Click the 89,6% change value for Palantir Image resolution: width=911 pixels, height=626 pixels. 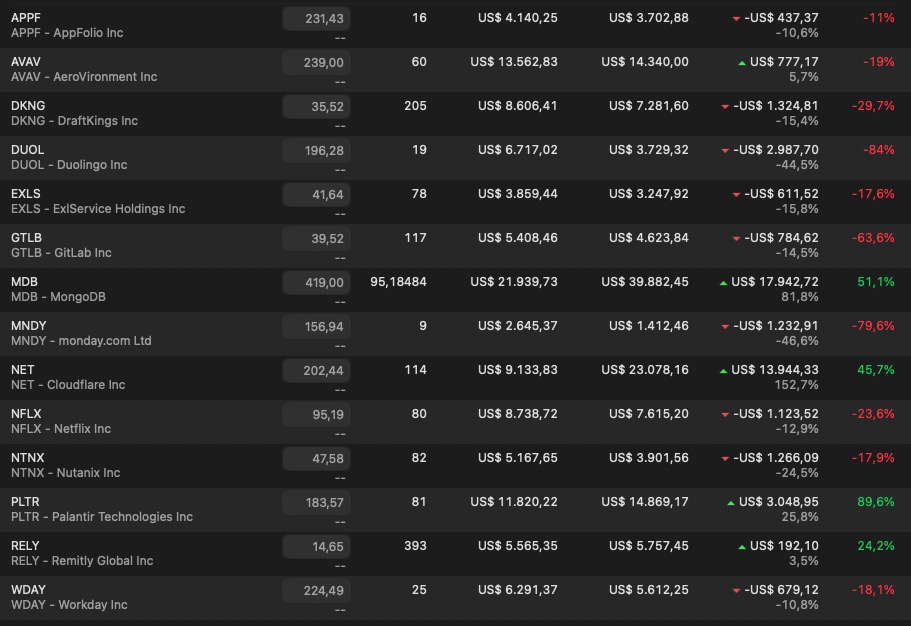point(875,502)
